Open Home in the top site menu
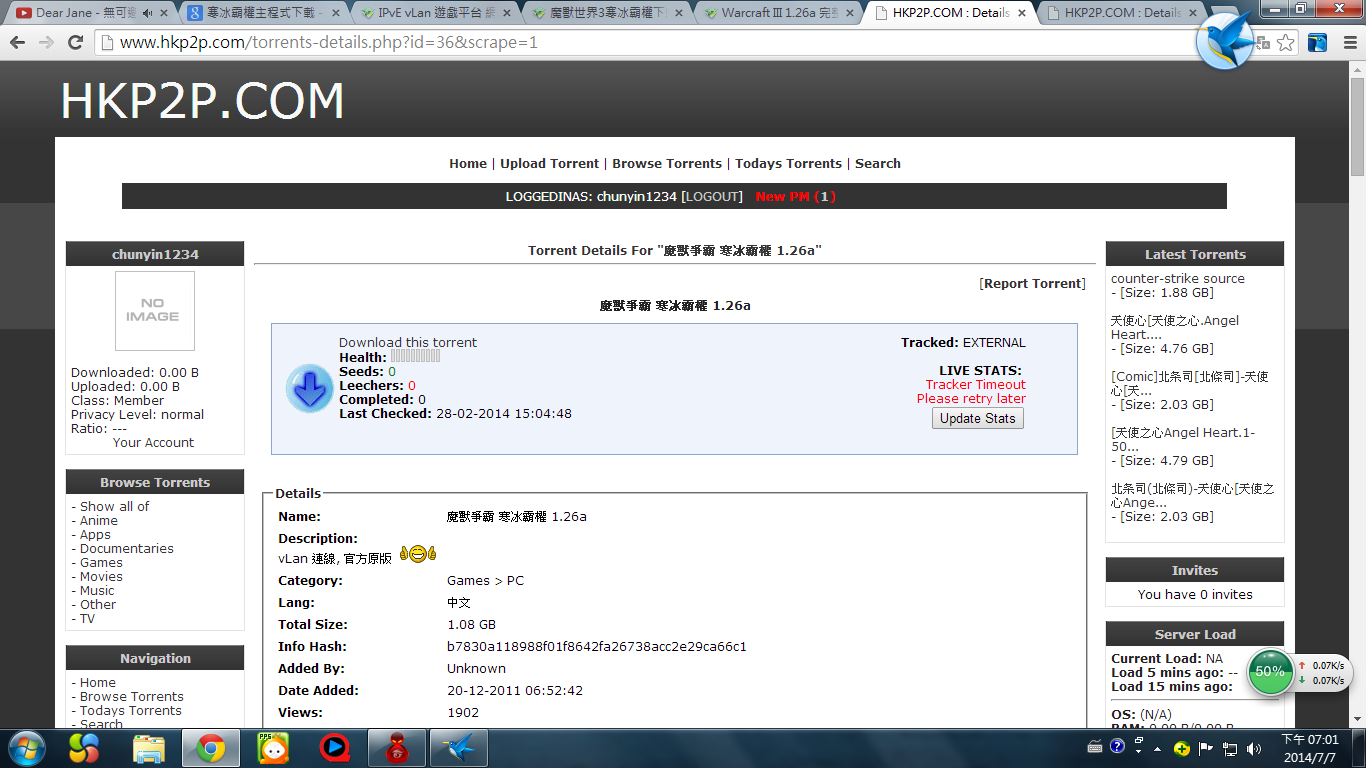The image size is (1366, 768). 468,163
